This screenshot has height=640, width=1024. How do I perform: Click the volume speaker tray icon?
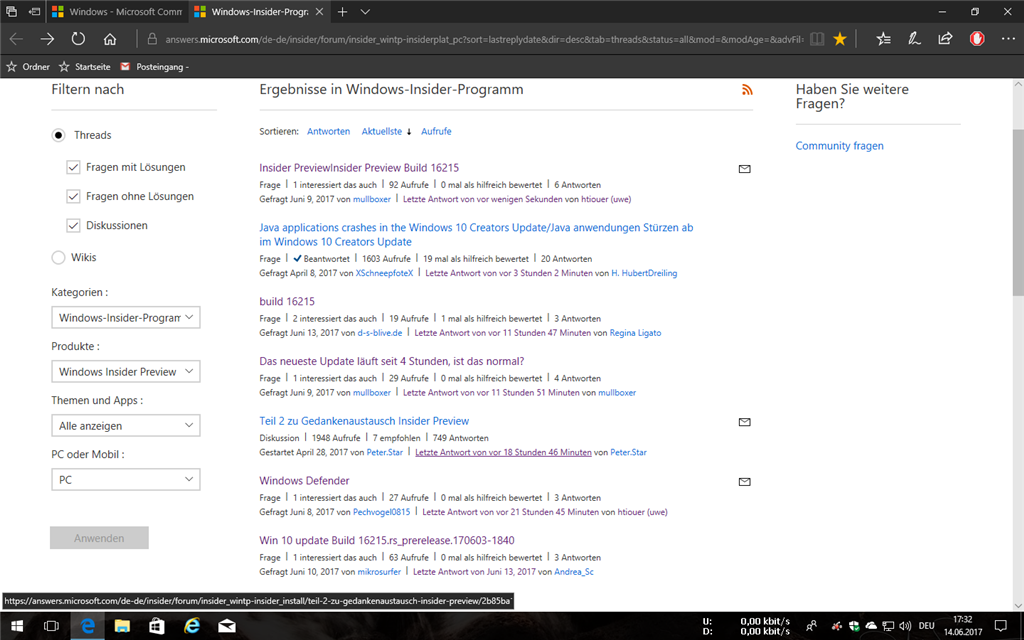[905, 626]
